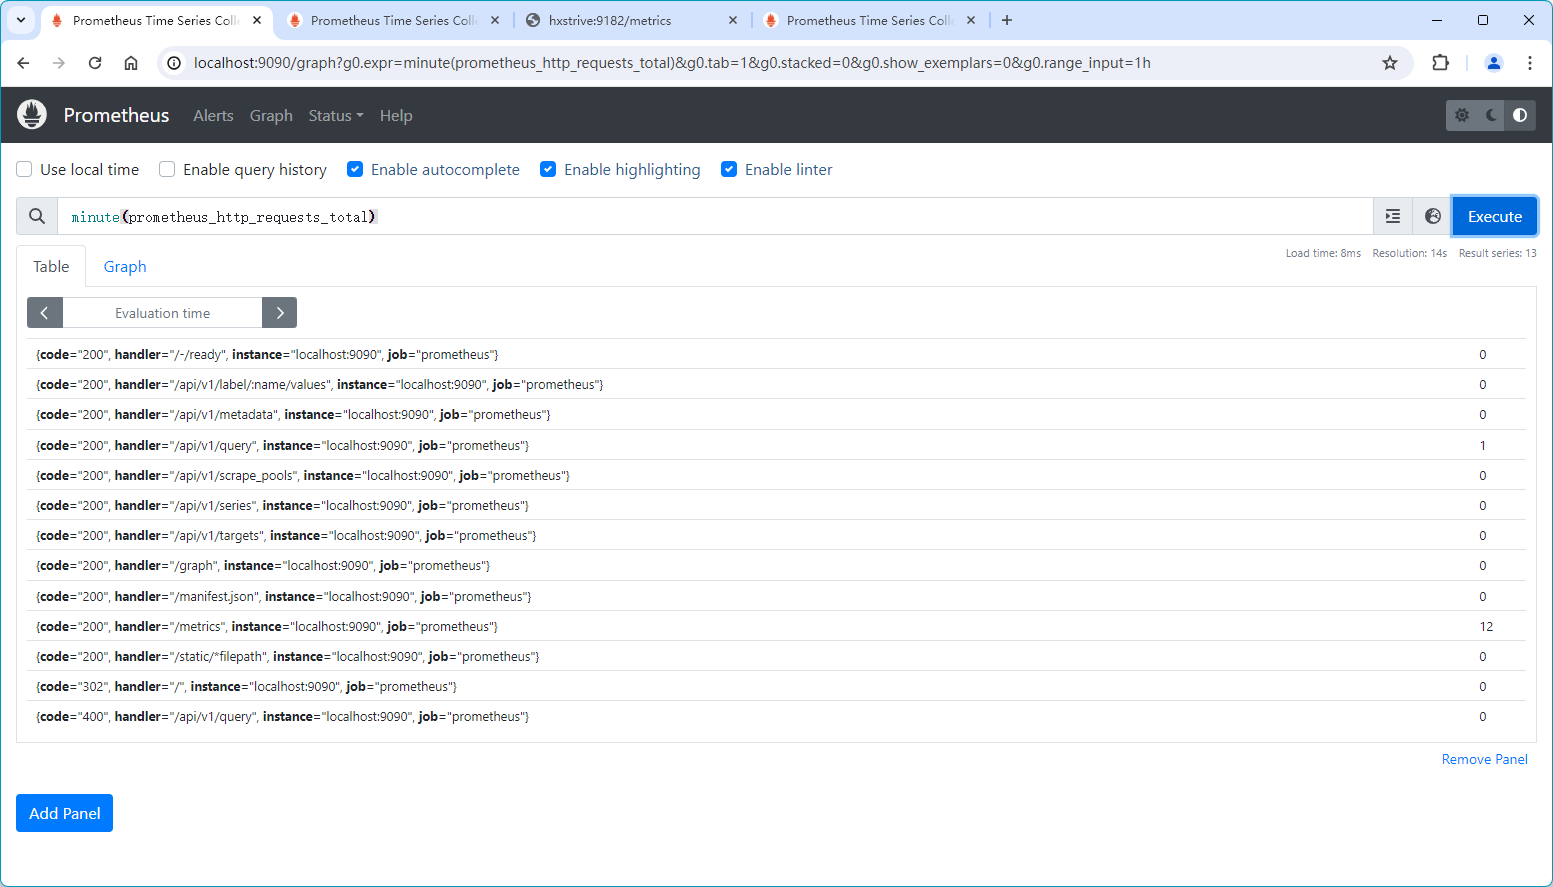Open the metrics explorer globe icon

(1433, 216)
